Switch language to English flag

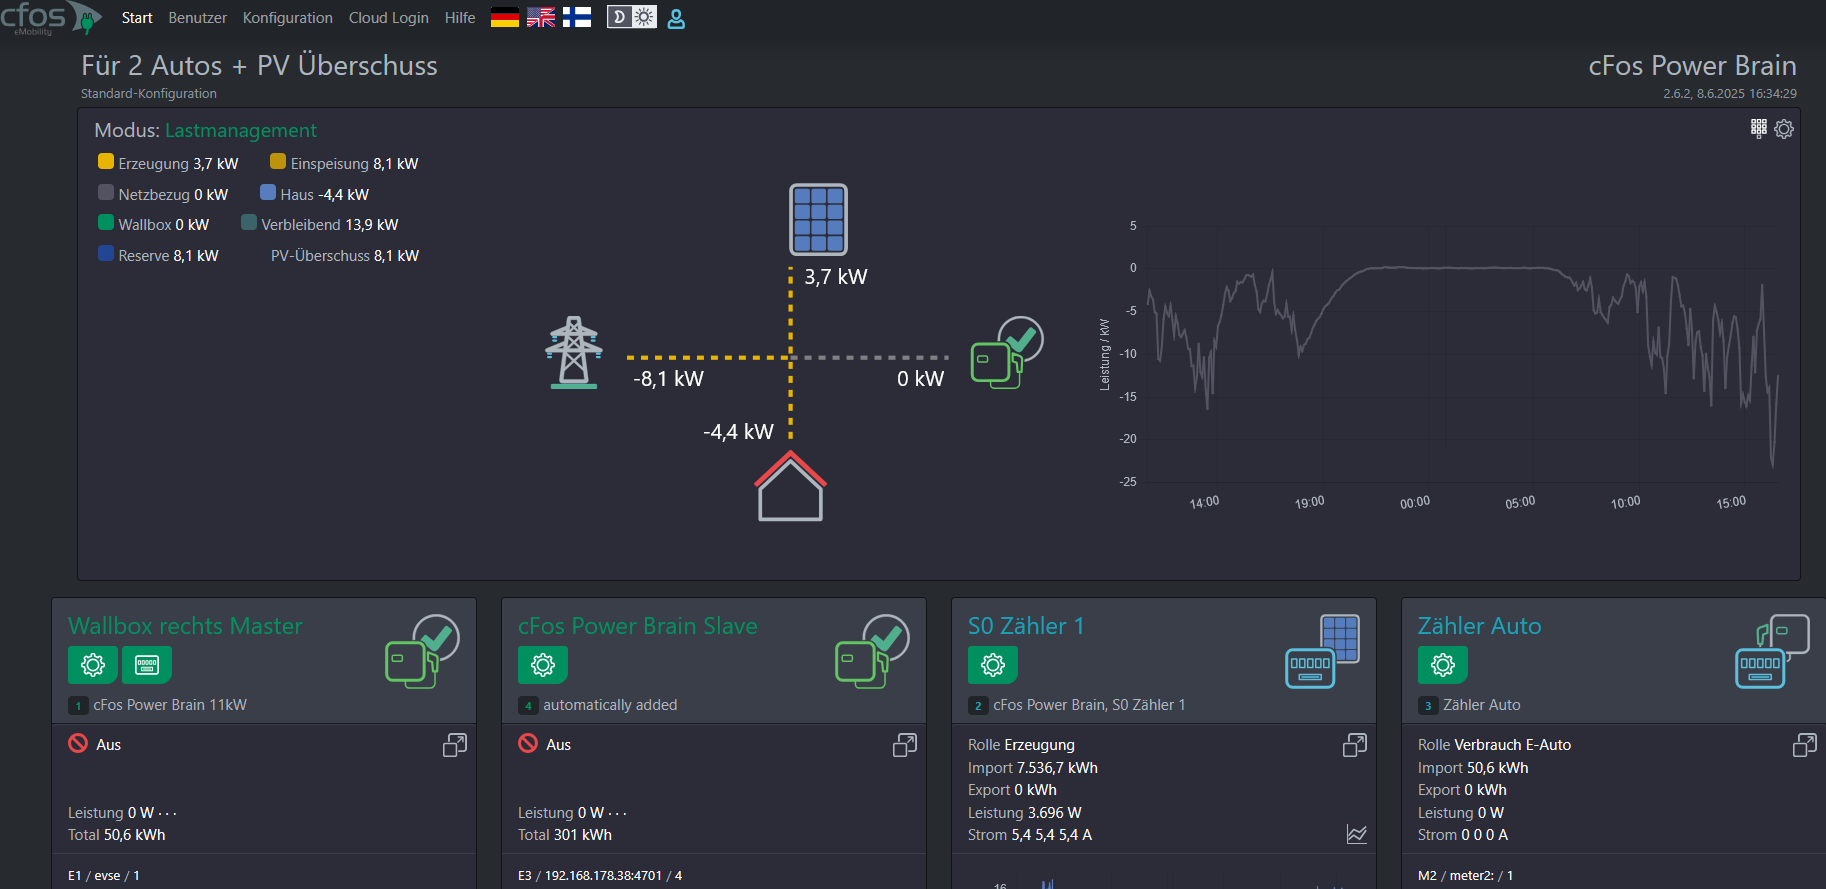pyautogui.click(x=541, y=18)
